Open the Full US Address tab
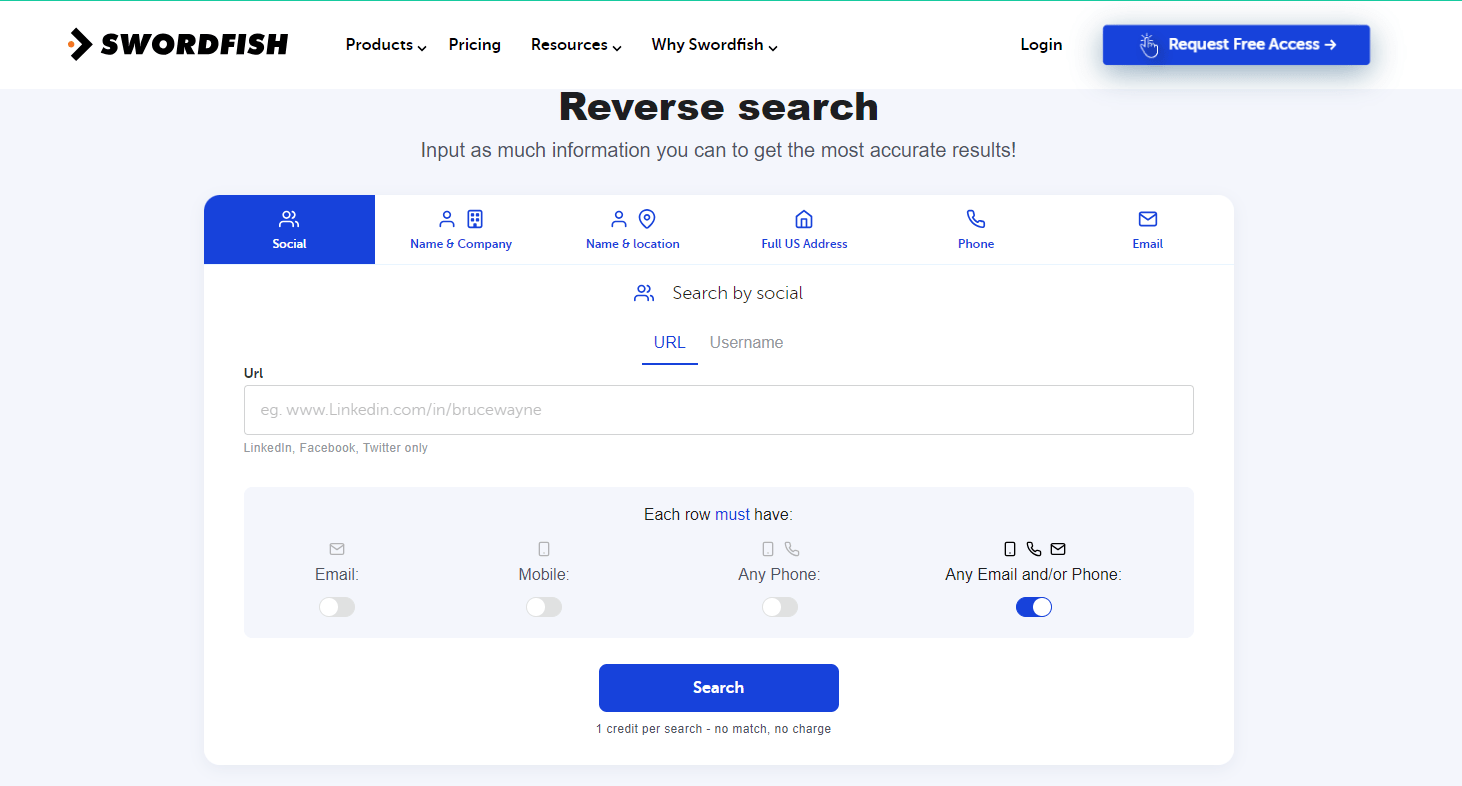Screen dimensions: 1462x786 tap(804, 230)
